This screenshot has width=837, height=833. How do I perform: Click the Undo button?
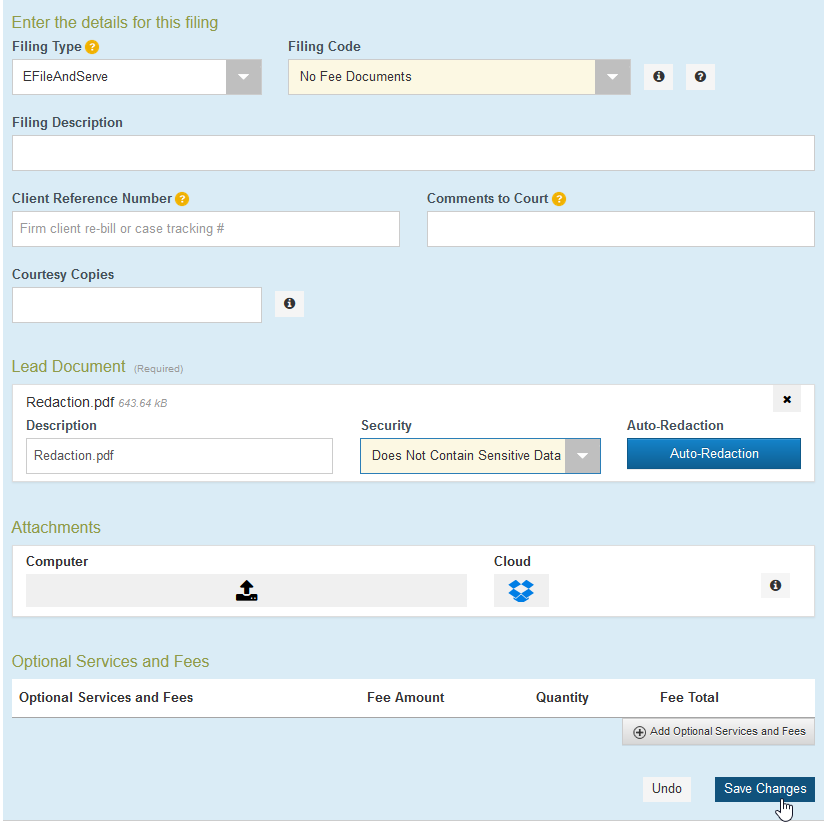point(667,789)
